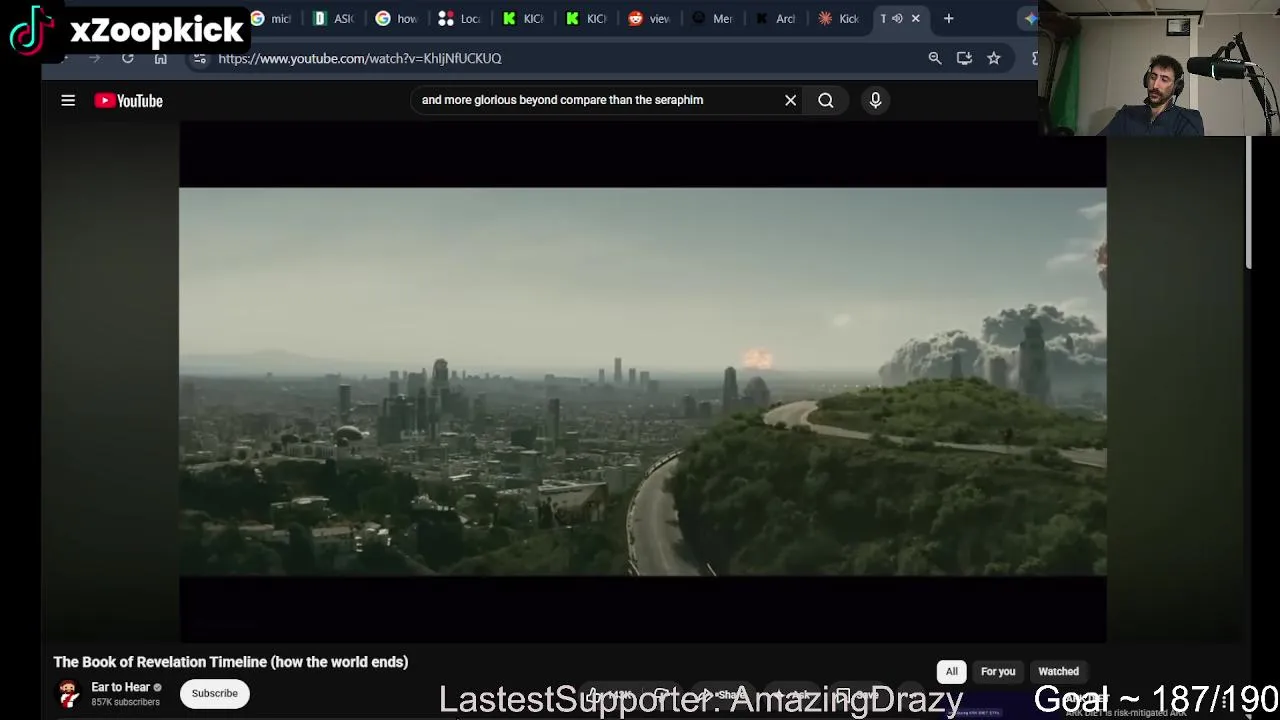Open a new browser tab

949,18
